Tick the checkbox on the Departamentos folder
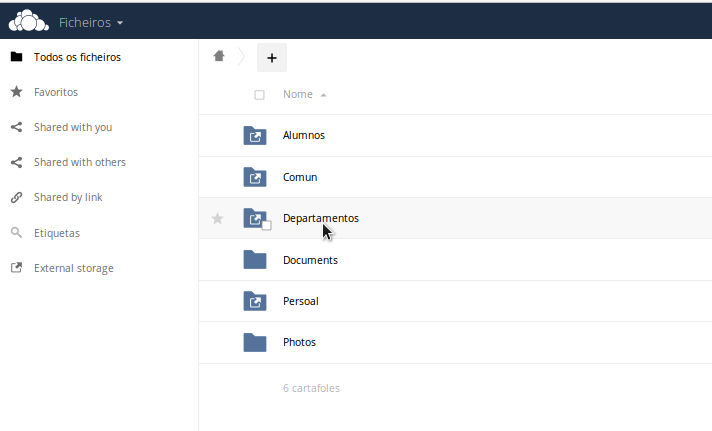Image resolution: width=712 pixels, height=431 pixels. (267, 225)
